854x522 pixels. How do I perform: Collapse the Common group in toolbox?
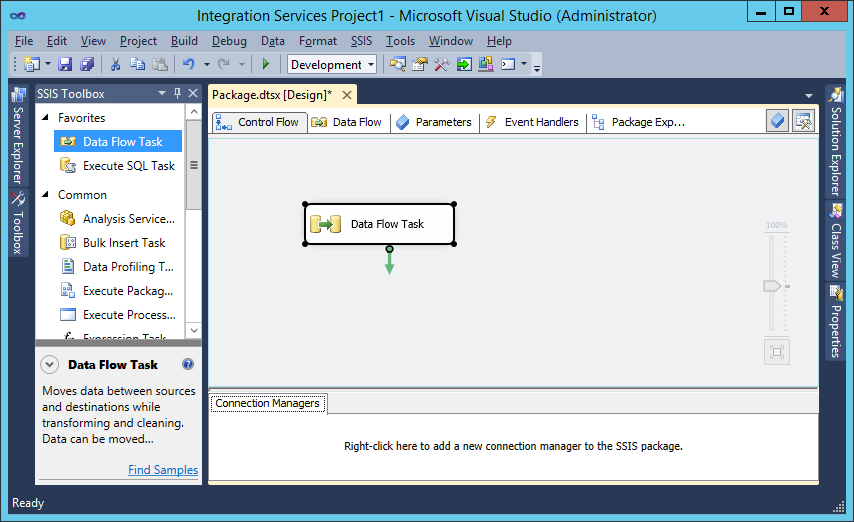coord(46,194)
